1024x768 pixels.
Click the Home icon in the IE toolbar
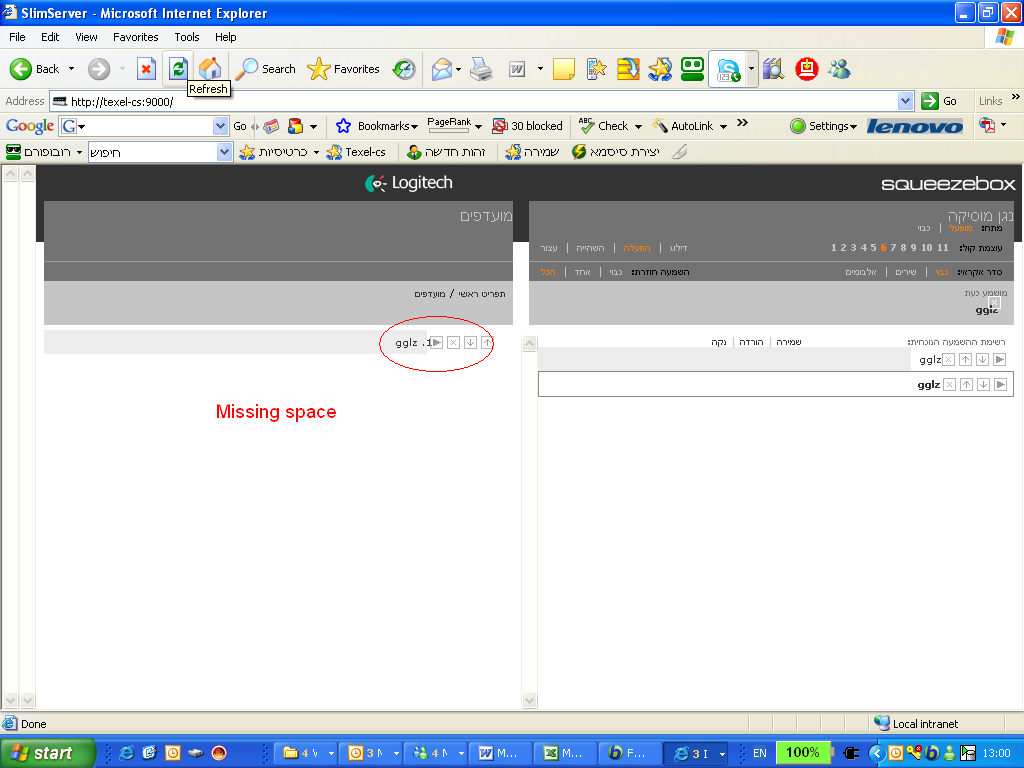[210, 68]
